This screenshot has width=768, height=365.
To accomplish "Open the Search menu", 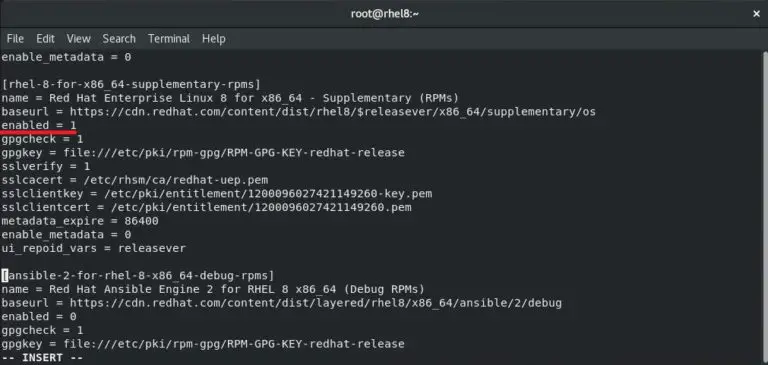I will coord(119,39).
